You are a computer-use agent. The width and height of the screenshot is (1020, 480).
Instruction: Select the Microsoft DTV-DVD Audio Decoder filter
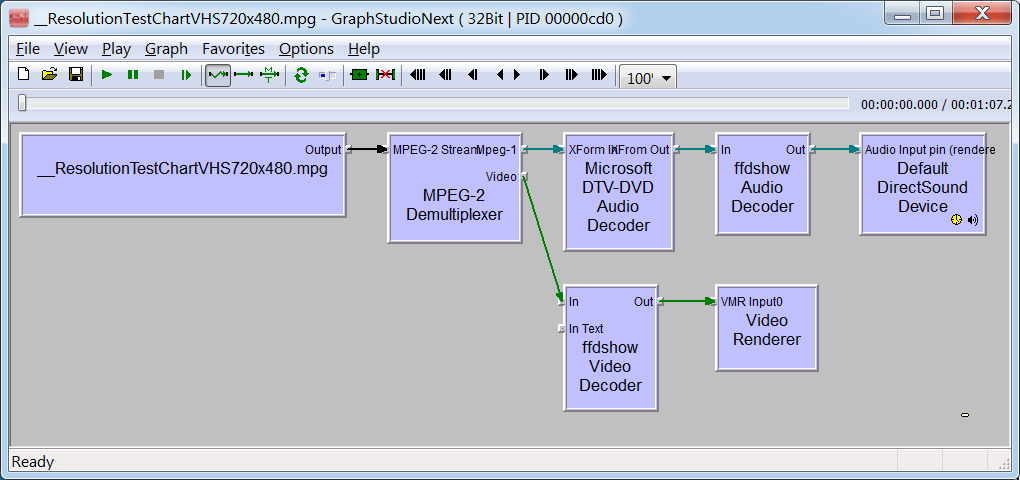pyautogui.click(x=618, y=192)
